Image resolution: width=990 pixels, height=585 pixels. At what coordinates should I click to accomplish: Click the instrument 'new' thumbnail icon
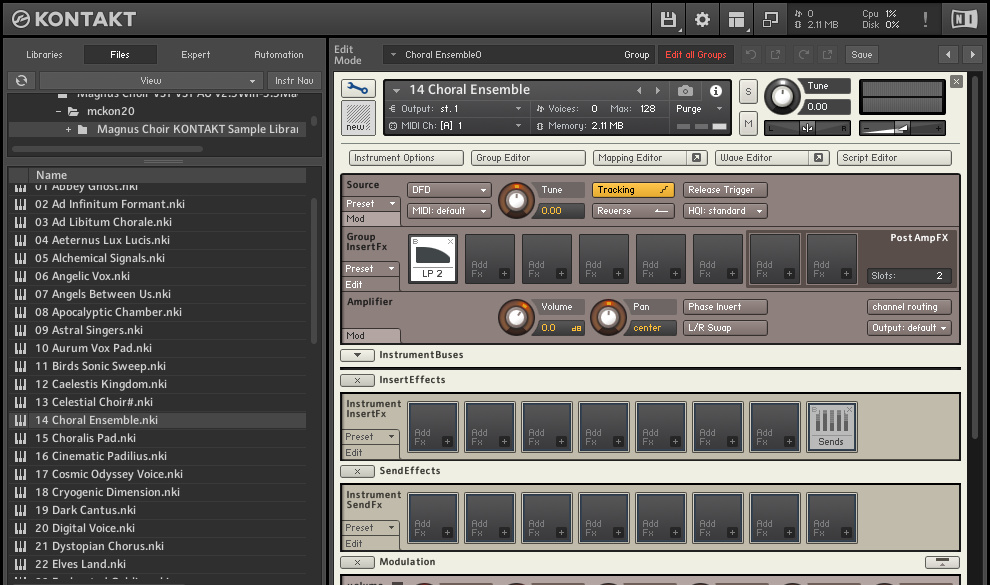358,117
